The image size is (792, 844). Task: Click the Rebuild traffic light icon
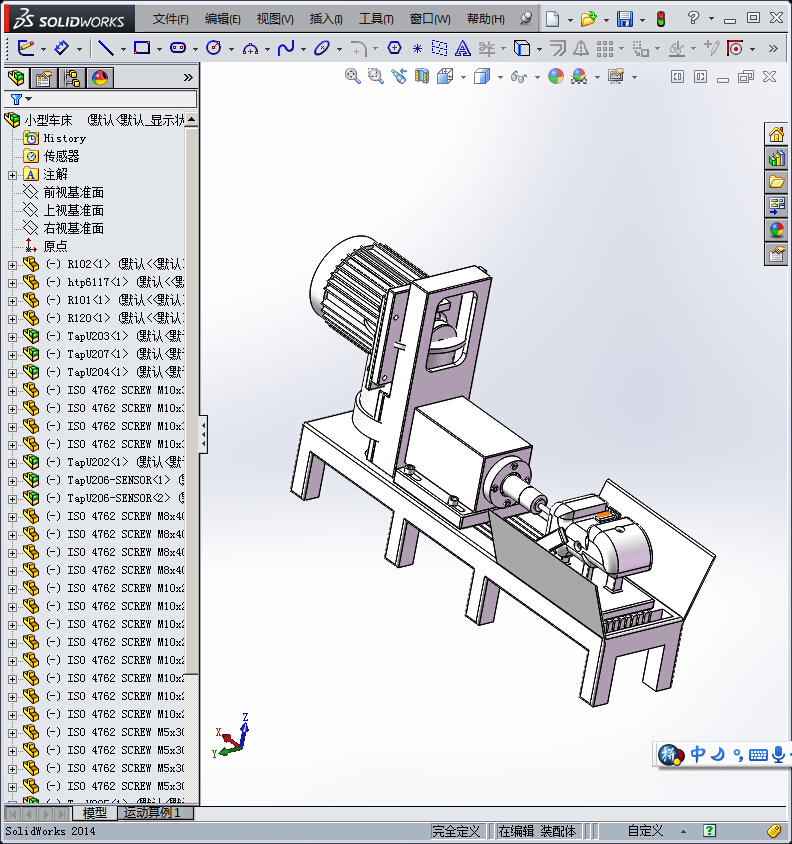661,19
